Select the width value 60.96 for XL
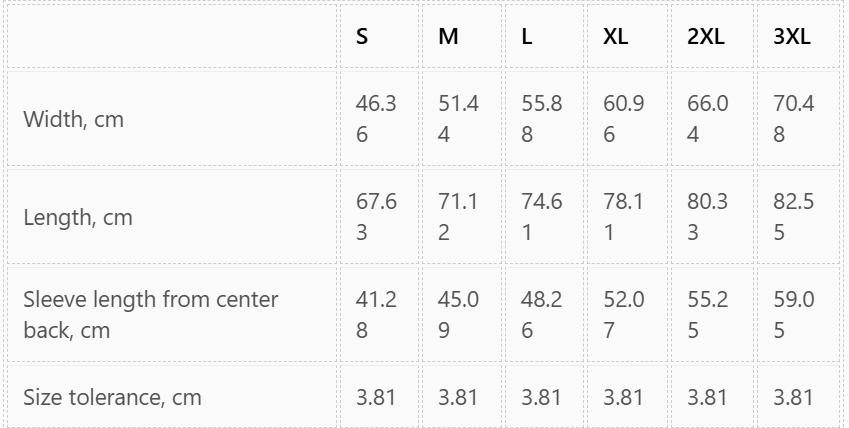Viewport: 849px width, 428px height. tap(623, 119)
